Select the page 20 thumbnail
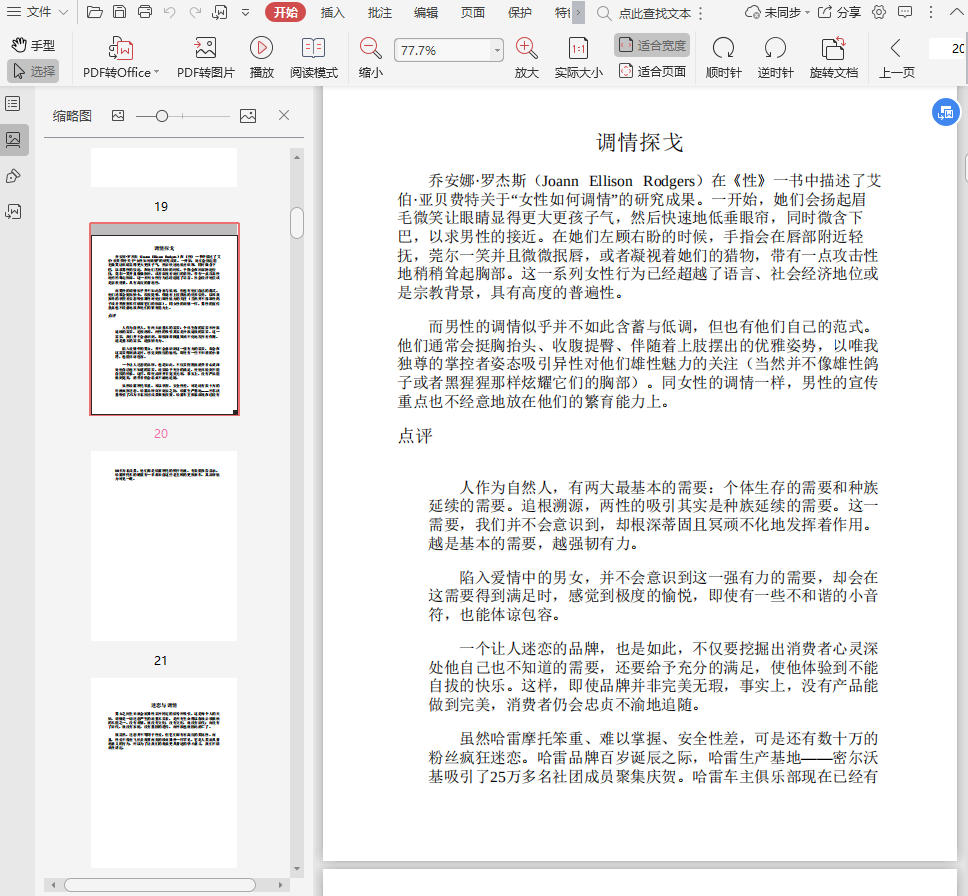The height and width of the screenshot is (896, 968). coord(164,319)
